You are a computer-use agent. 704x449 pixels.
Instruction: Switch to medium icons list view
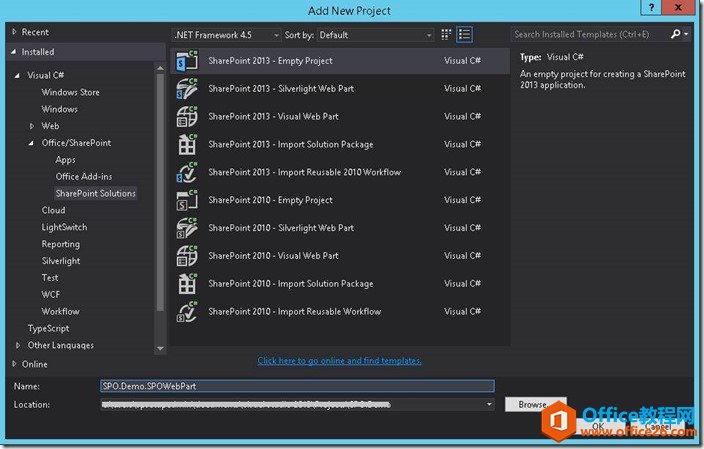[464, 35]
